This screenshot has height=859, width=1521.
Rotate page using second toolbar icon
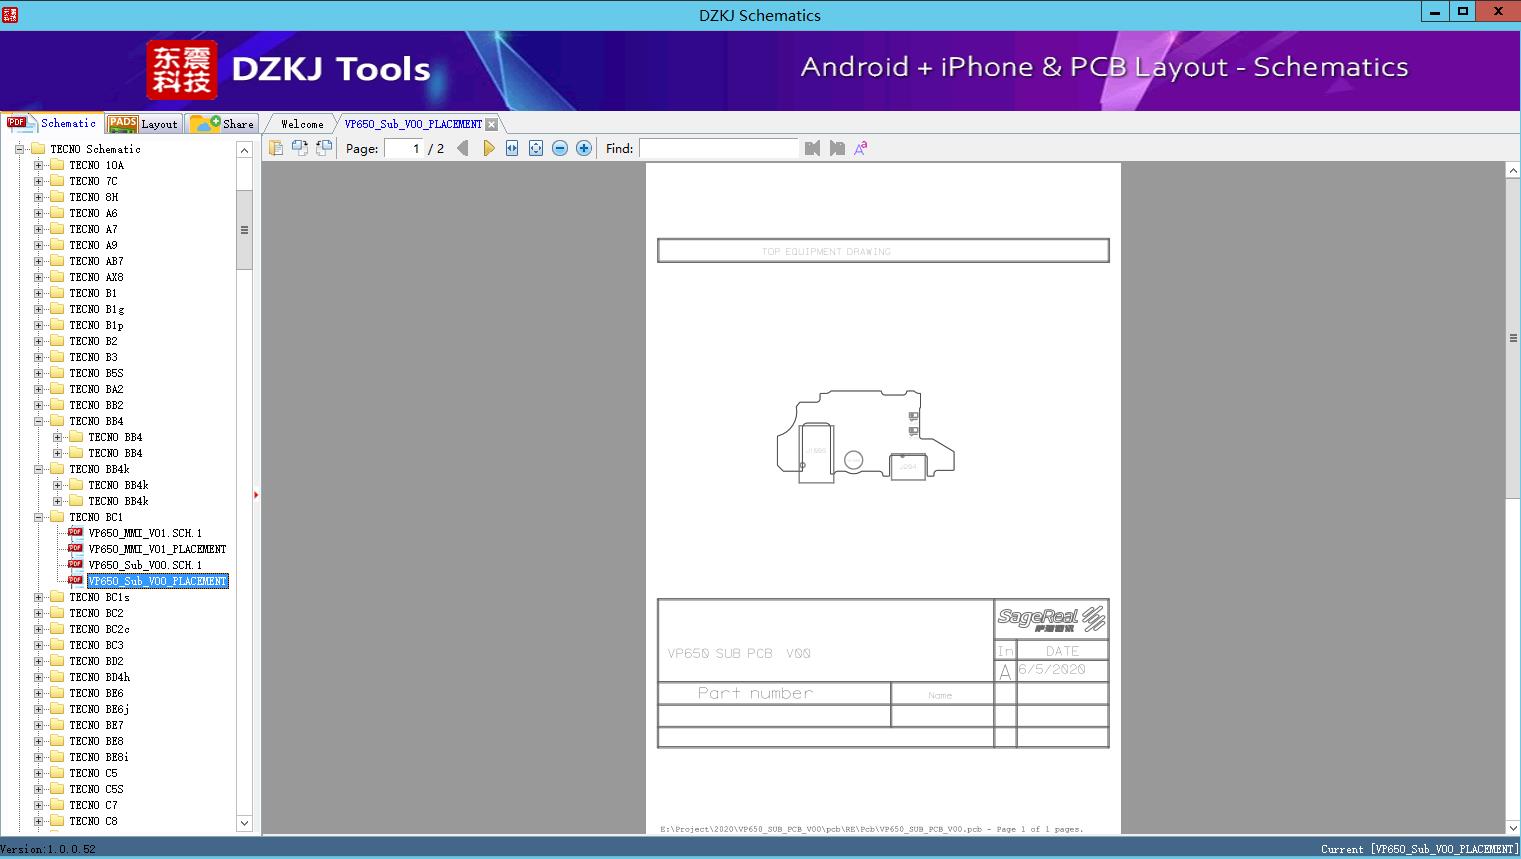coord(299,148)
